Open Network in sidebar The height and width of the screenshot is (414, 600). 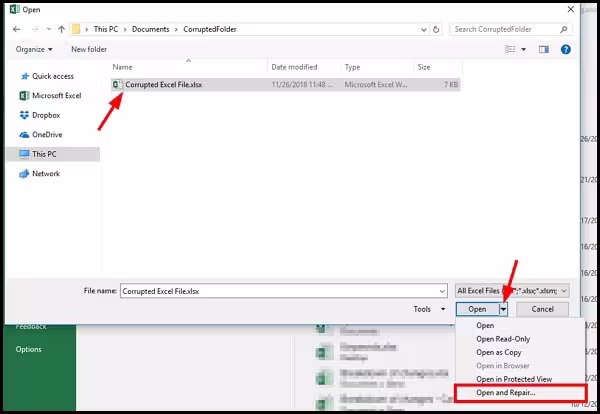pyautogui.click(x=40, y=174)
